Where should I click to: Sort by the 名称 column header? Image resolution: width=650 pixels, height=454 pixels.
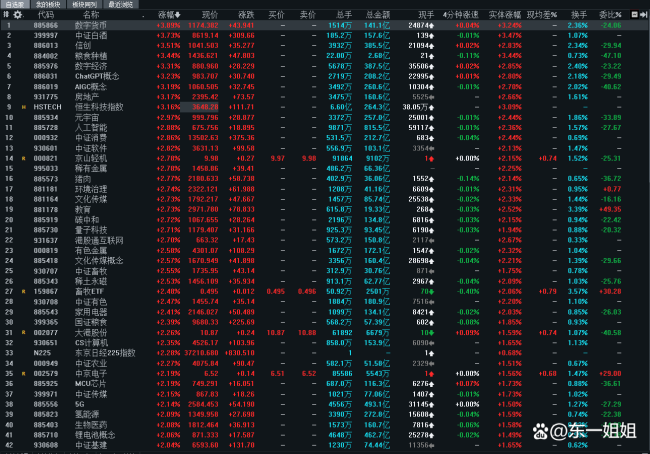91,15
